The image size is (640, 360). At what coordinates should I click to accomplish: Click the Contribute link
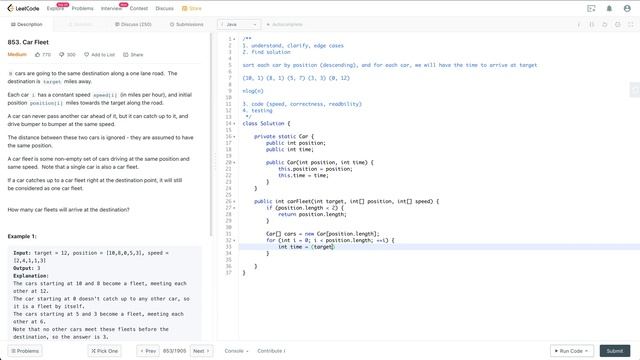[271, 351]
